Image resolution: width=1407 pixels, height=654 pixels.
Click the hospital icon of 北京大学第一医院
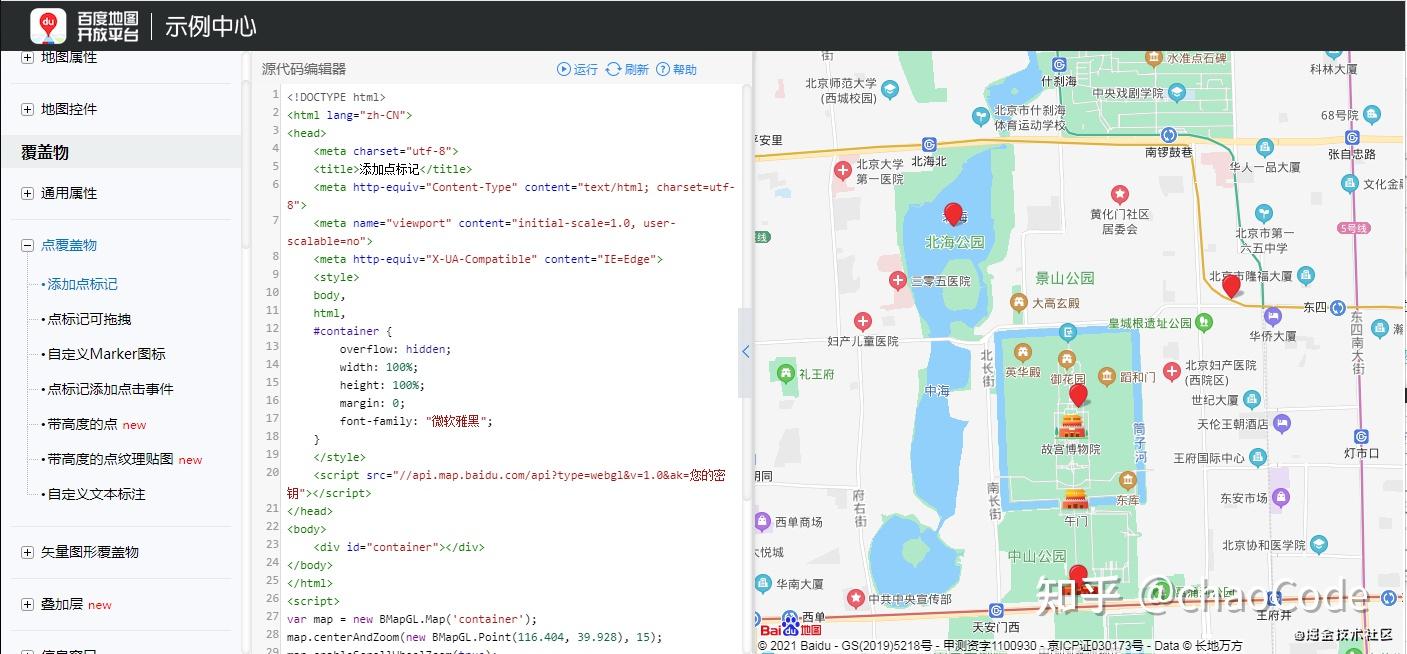pos(843,171)
